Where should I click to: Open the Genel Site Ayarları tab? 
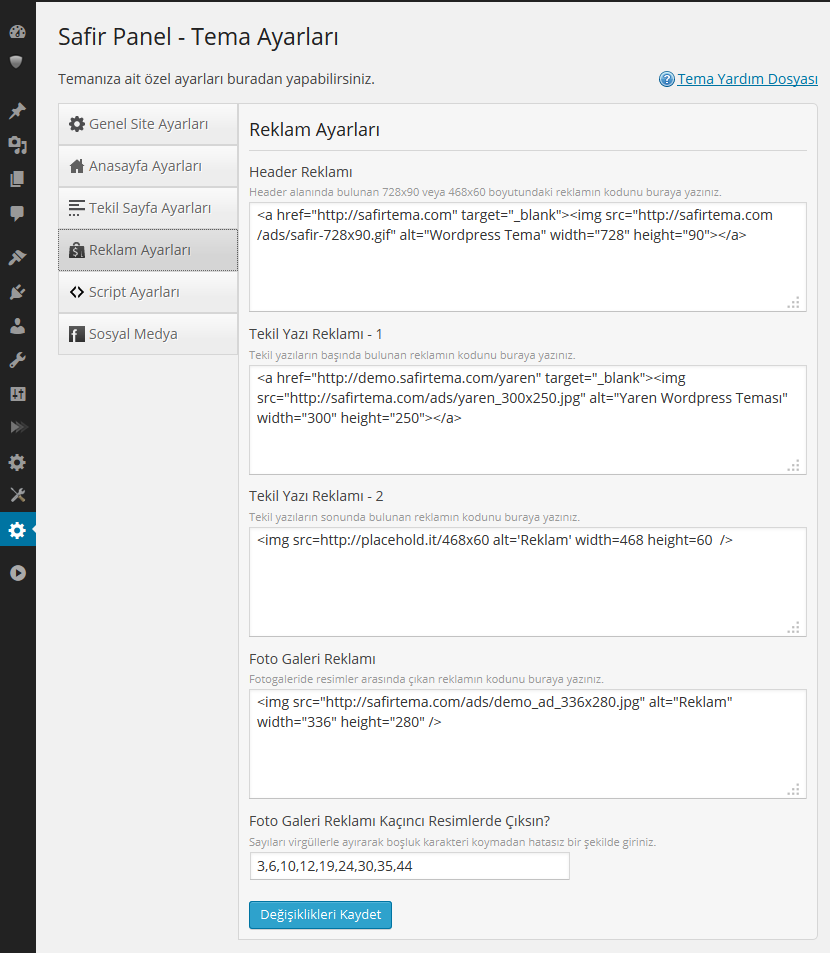[x=148, y=124]
